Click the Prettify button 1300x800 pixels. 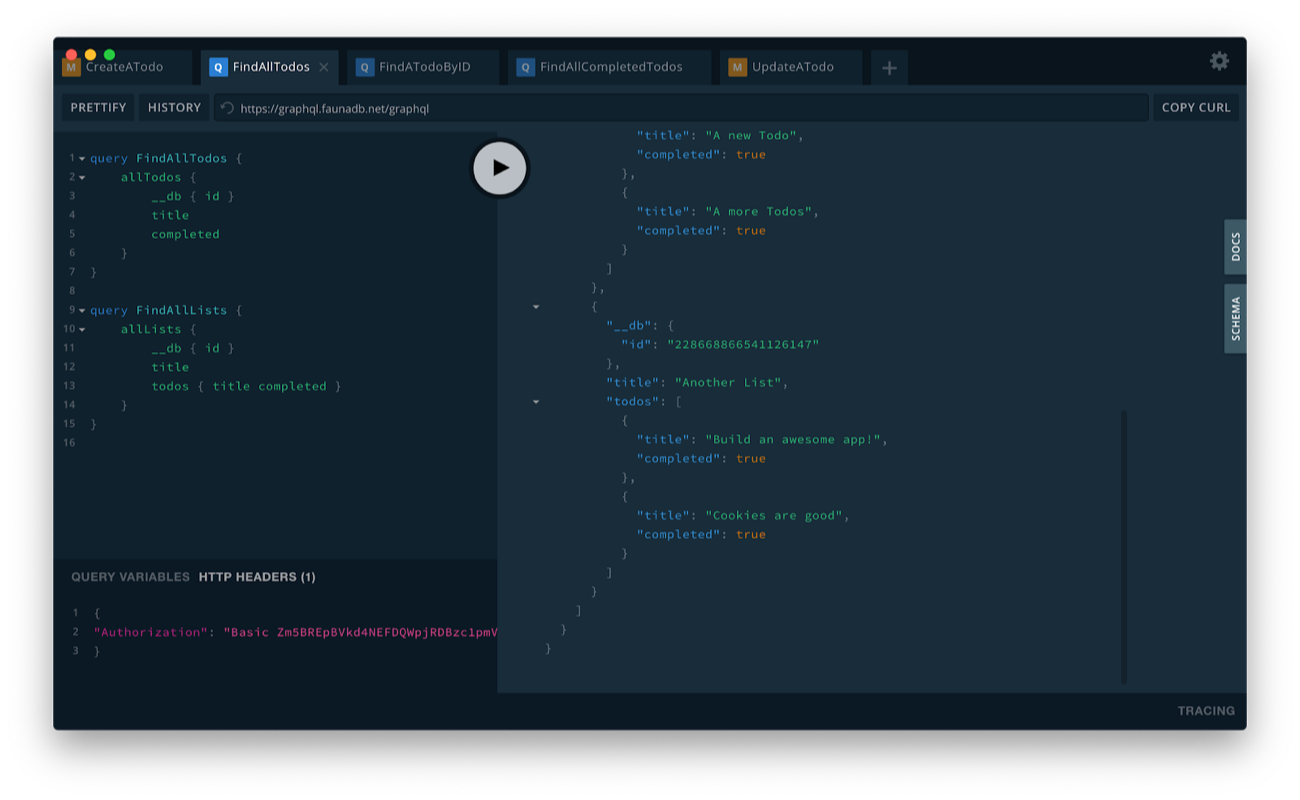pyautogui.click(x=98, y=108)
